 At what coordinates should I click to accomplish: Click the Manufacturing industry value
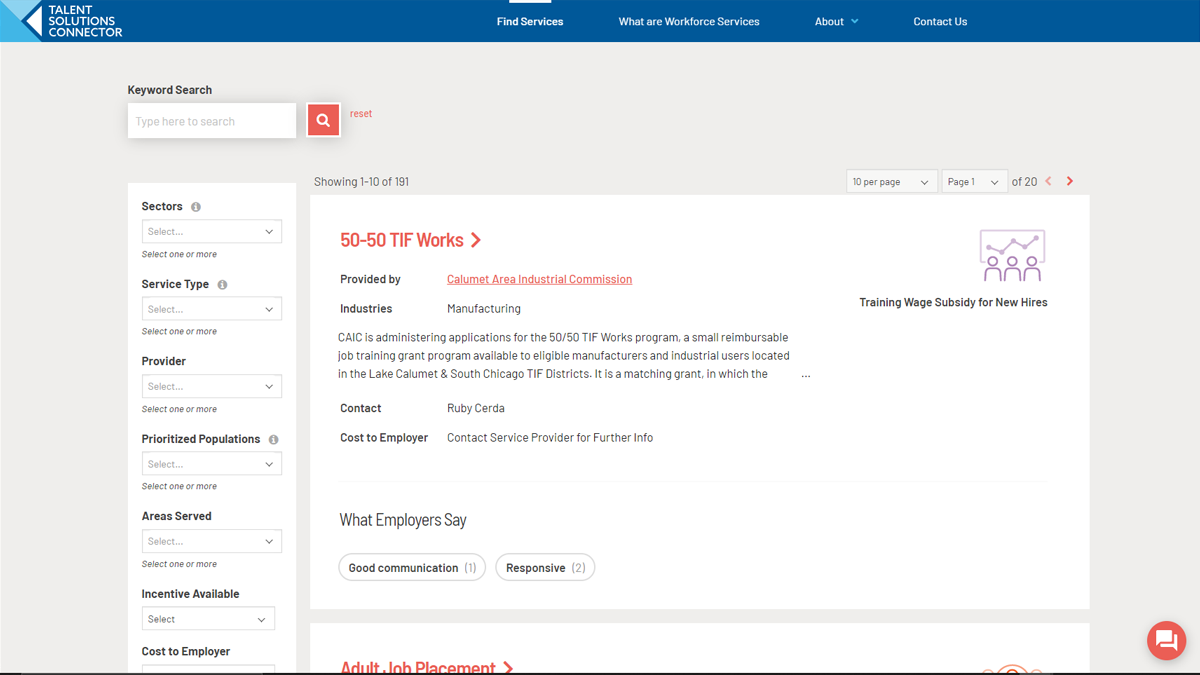[x=484, y=309]
